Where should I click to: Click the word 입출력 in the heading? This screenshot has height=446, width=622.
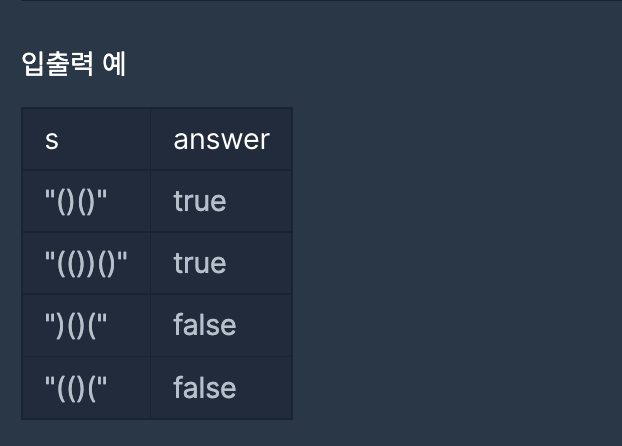58,64
